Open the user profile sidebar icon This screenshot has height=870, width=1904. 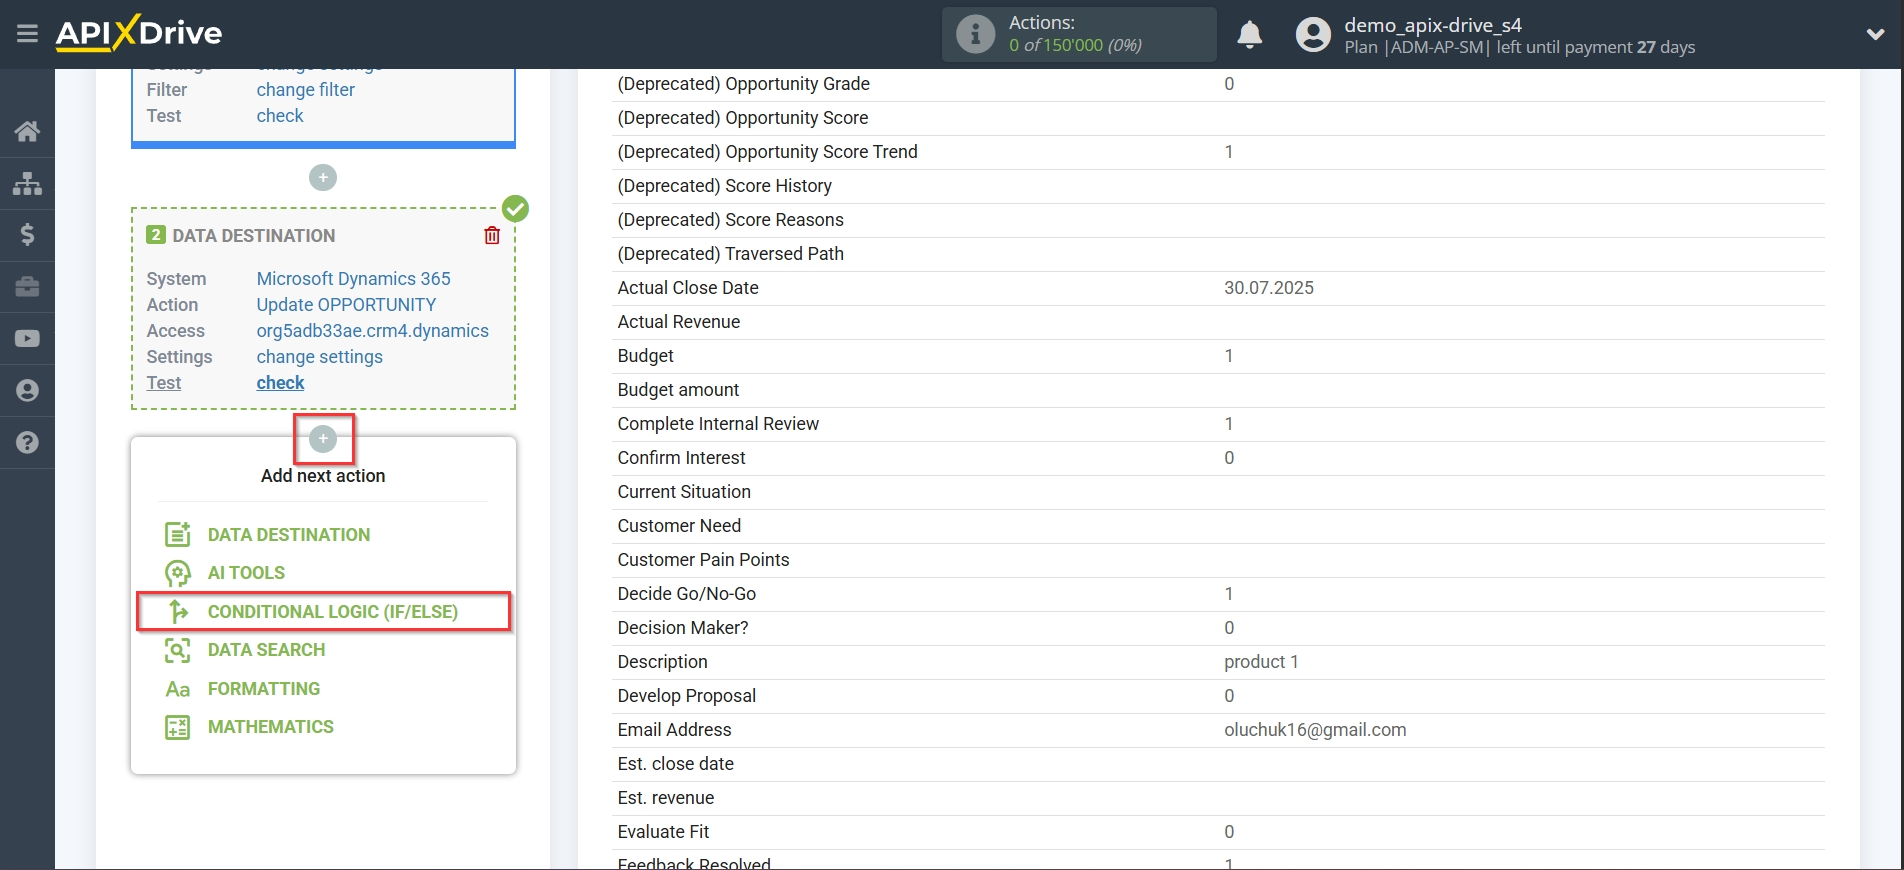[x=27, y=390]
